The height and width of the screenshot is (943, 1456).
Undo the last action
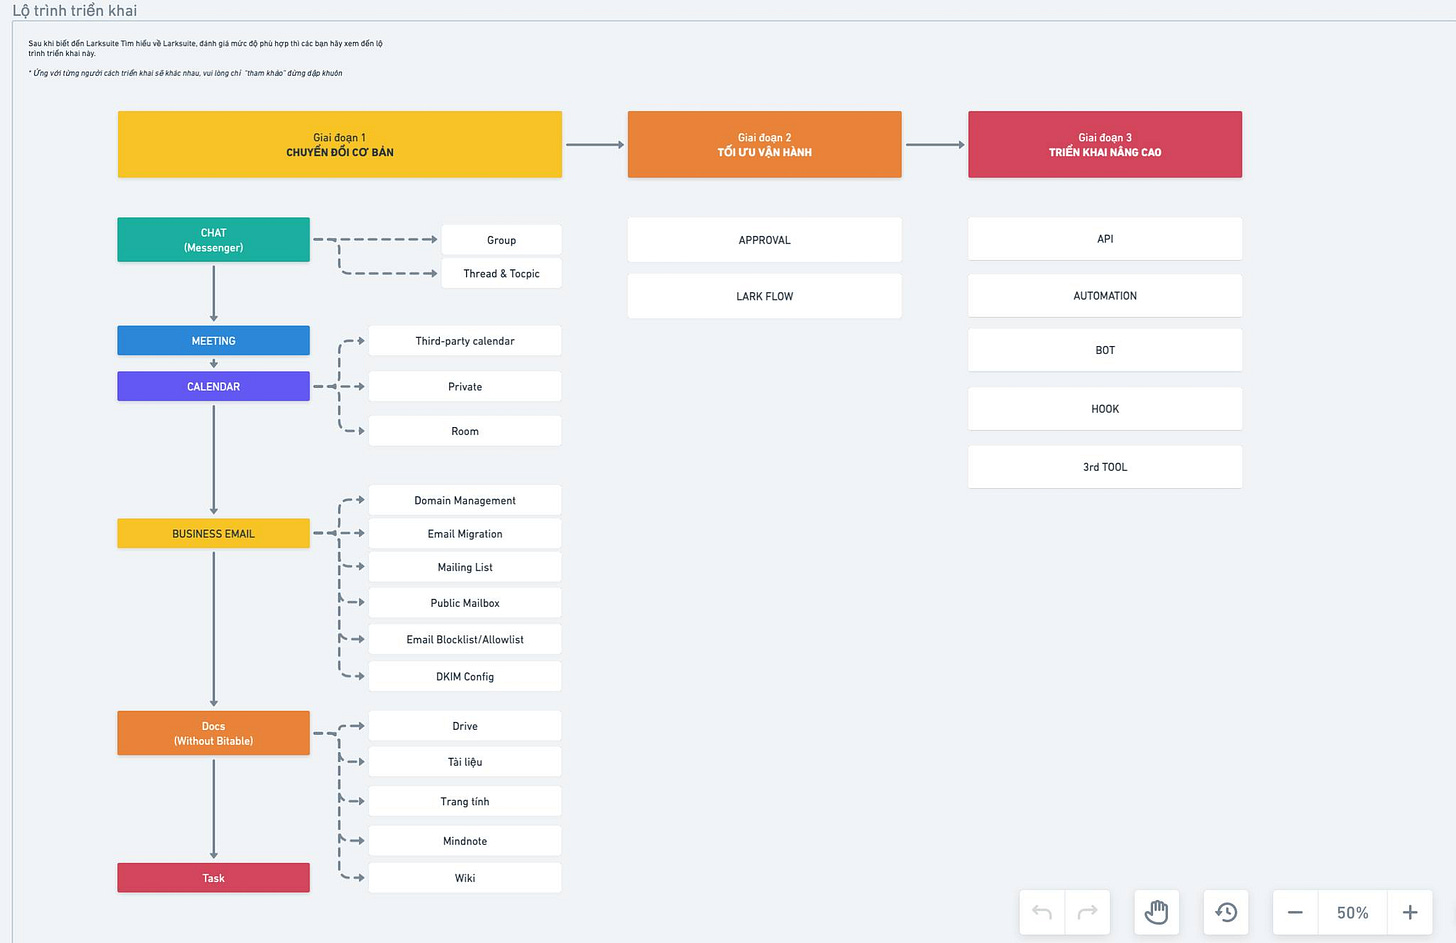1042,912
